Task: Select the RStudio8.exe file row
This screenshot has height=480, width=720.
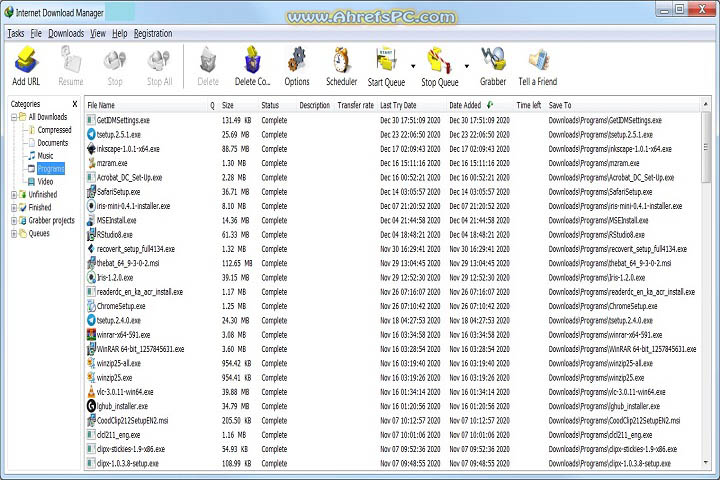Action: 392,235
